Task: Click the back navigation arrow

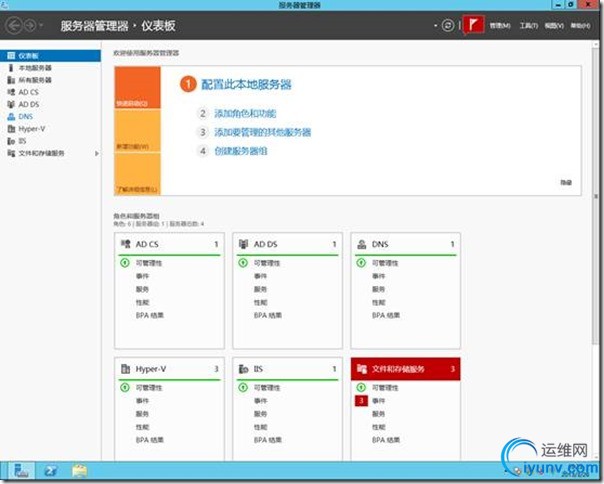Action: coord(14,26)
